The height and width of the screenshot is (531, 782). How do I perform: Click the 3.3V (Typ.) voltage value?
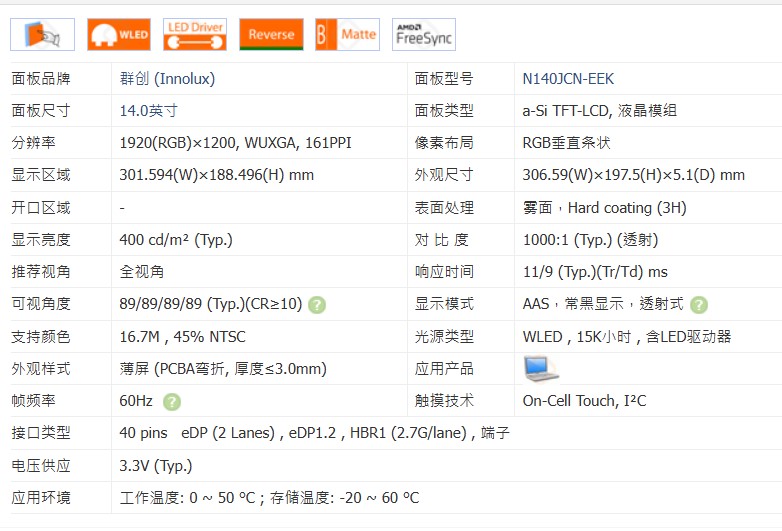(155, 465)
